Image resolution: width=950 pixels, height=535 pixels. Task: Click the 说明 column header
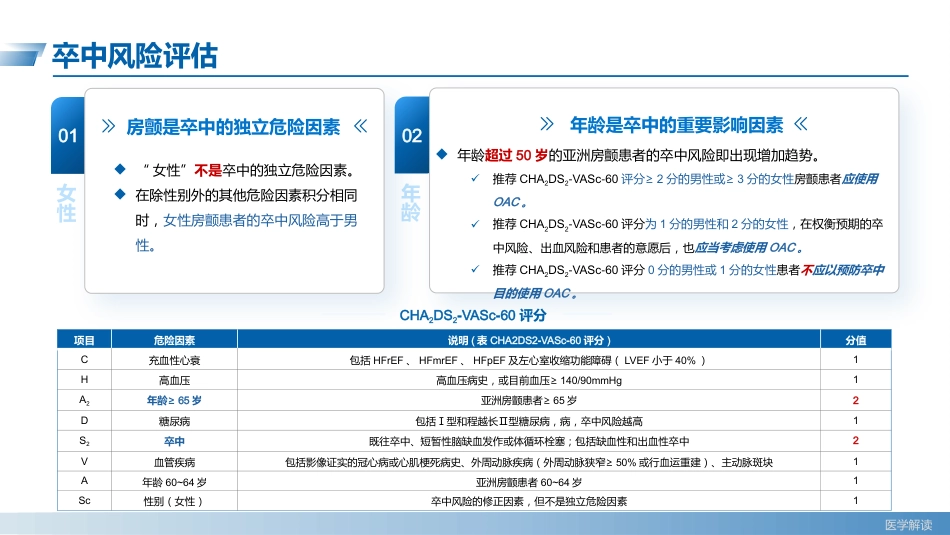coord(529,340)
